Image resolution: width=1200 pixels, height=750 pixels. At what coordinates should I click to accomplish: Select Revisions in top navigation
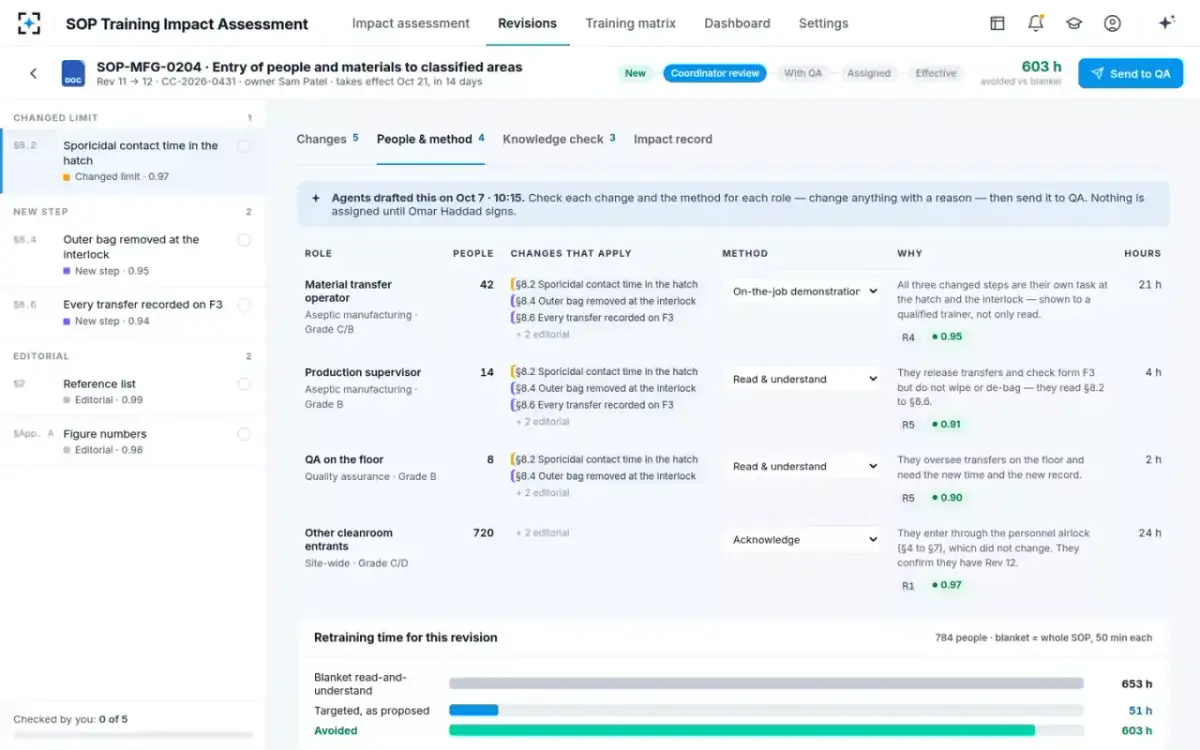tap(527, 23)
